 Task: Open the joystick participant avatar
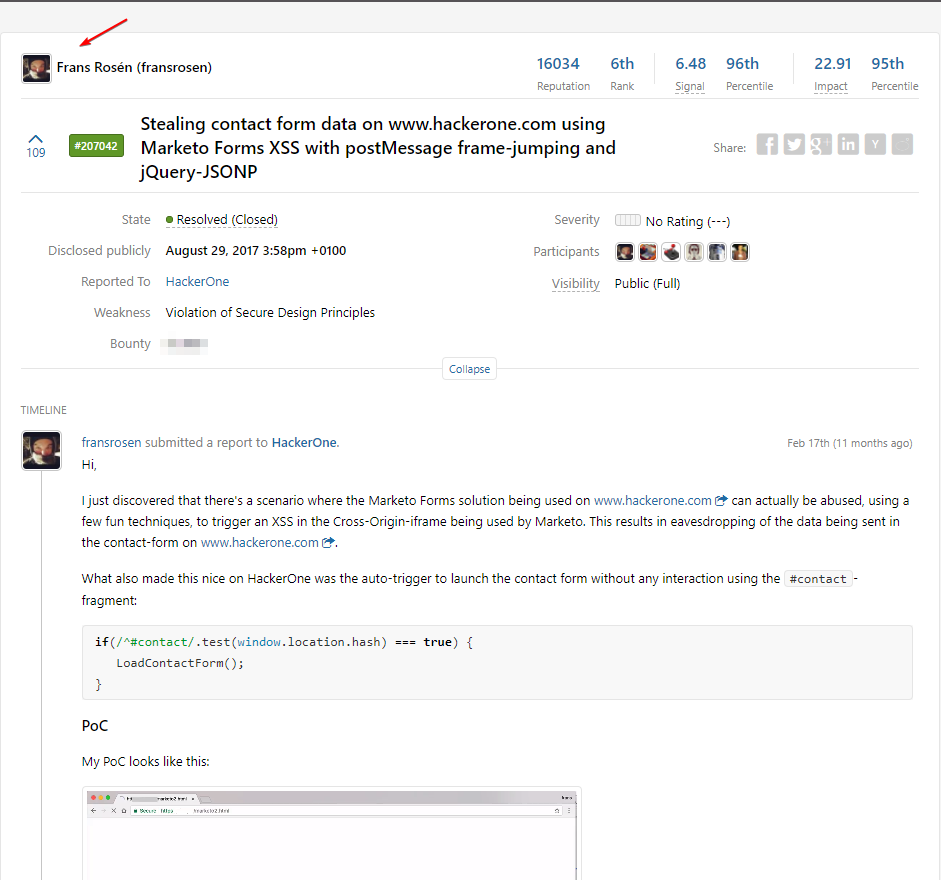point(671,252)
